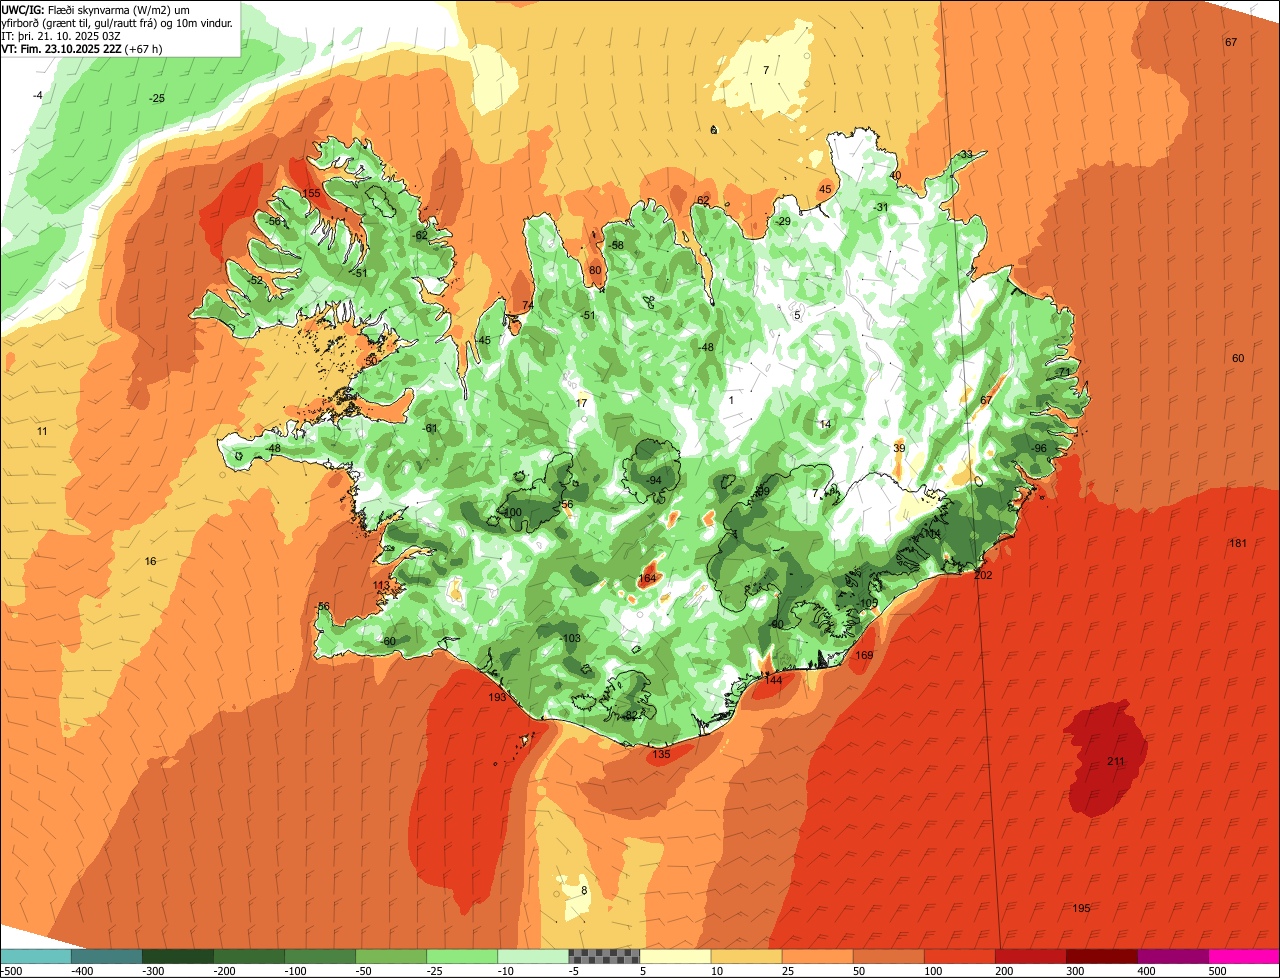
Task: Click the value -45 near the northwest bay
Action: pyautogui.click(x=484, y=341)
